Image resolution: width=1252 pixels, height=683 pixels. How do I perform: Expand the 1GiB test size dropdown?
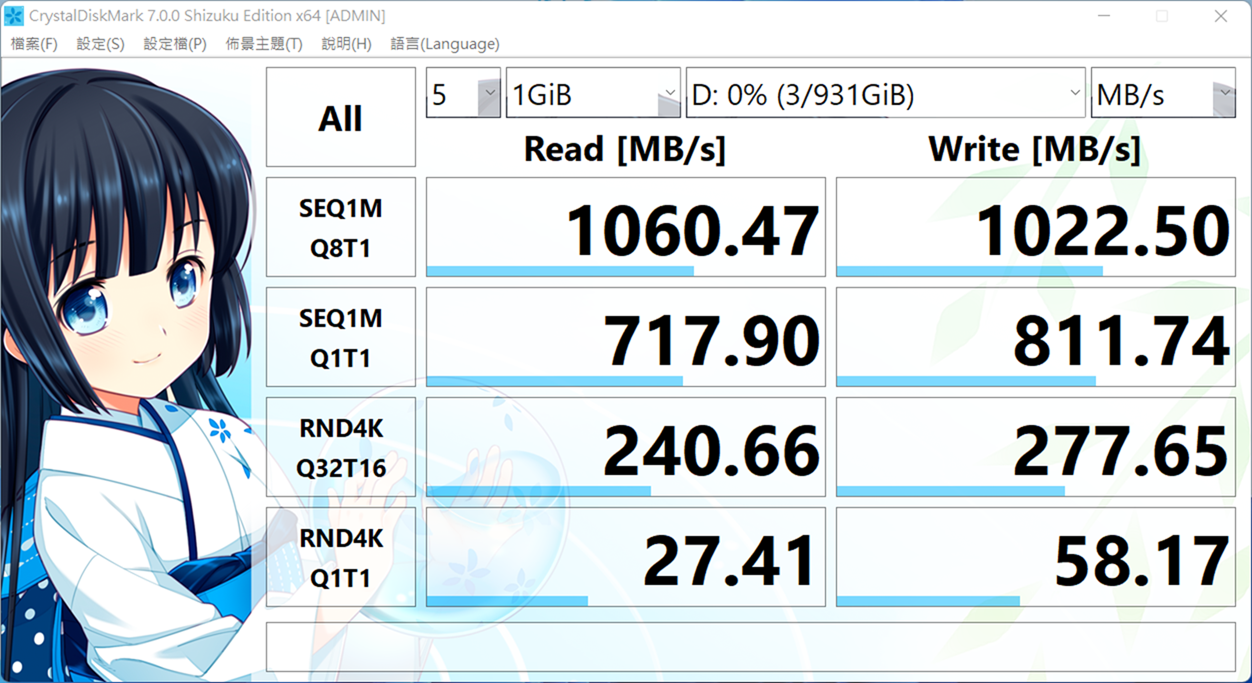pyautogui.click(x=593, y=94)
